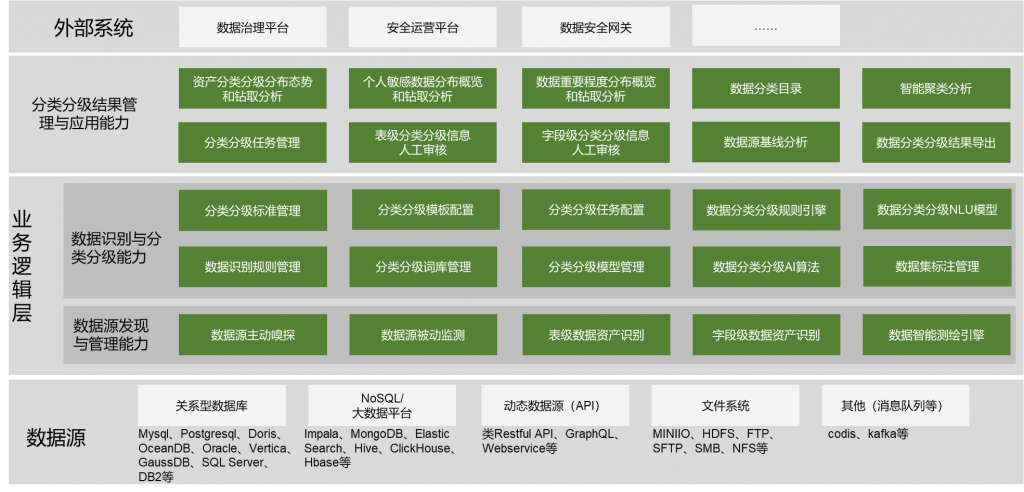Screen dimensions: 1024x492
Task: Select the 分类分级标准管理 block
Action: (253, 210)
